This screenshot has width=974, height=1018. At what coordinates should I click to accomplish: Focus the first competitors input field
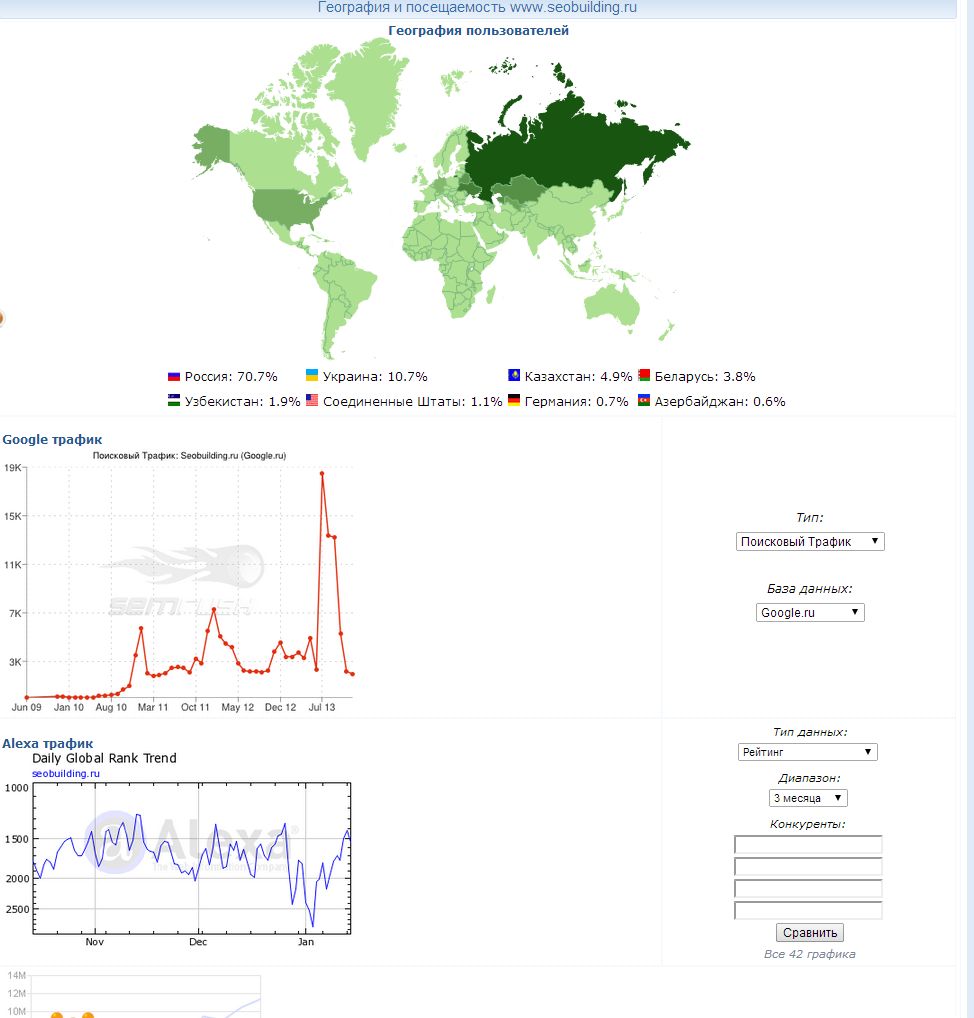point(808,845)
